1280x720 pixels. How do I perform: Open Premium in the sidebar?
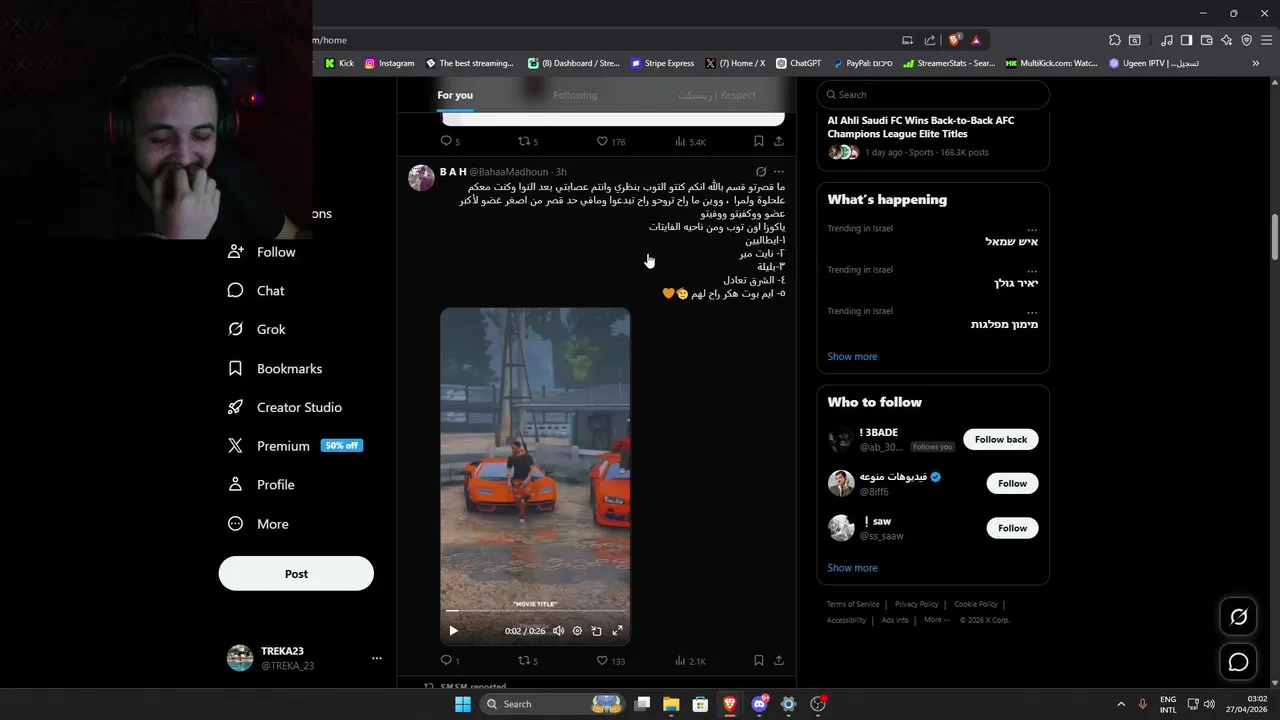[295, 446]
